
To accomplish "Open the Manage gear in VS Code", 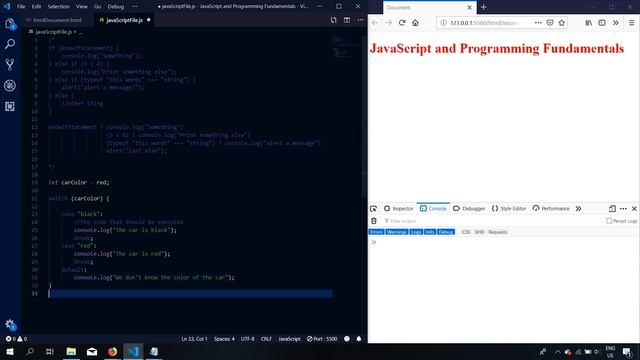I will point(10,324).
